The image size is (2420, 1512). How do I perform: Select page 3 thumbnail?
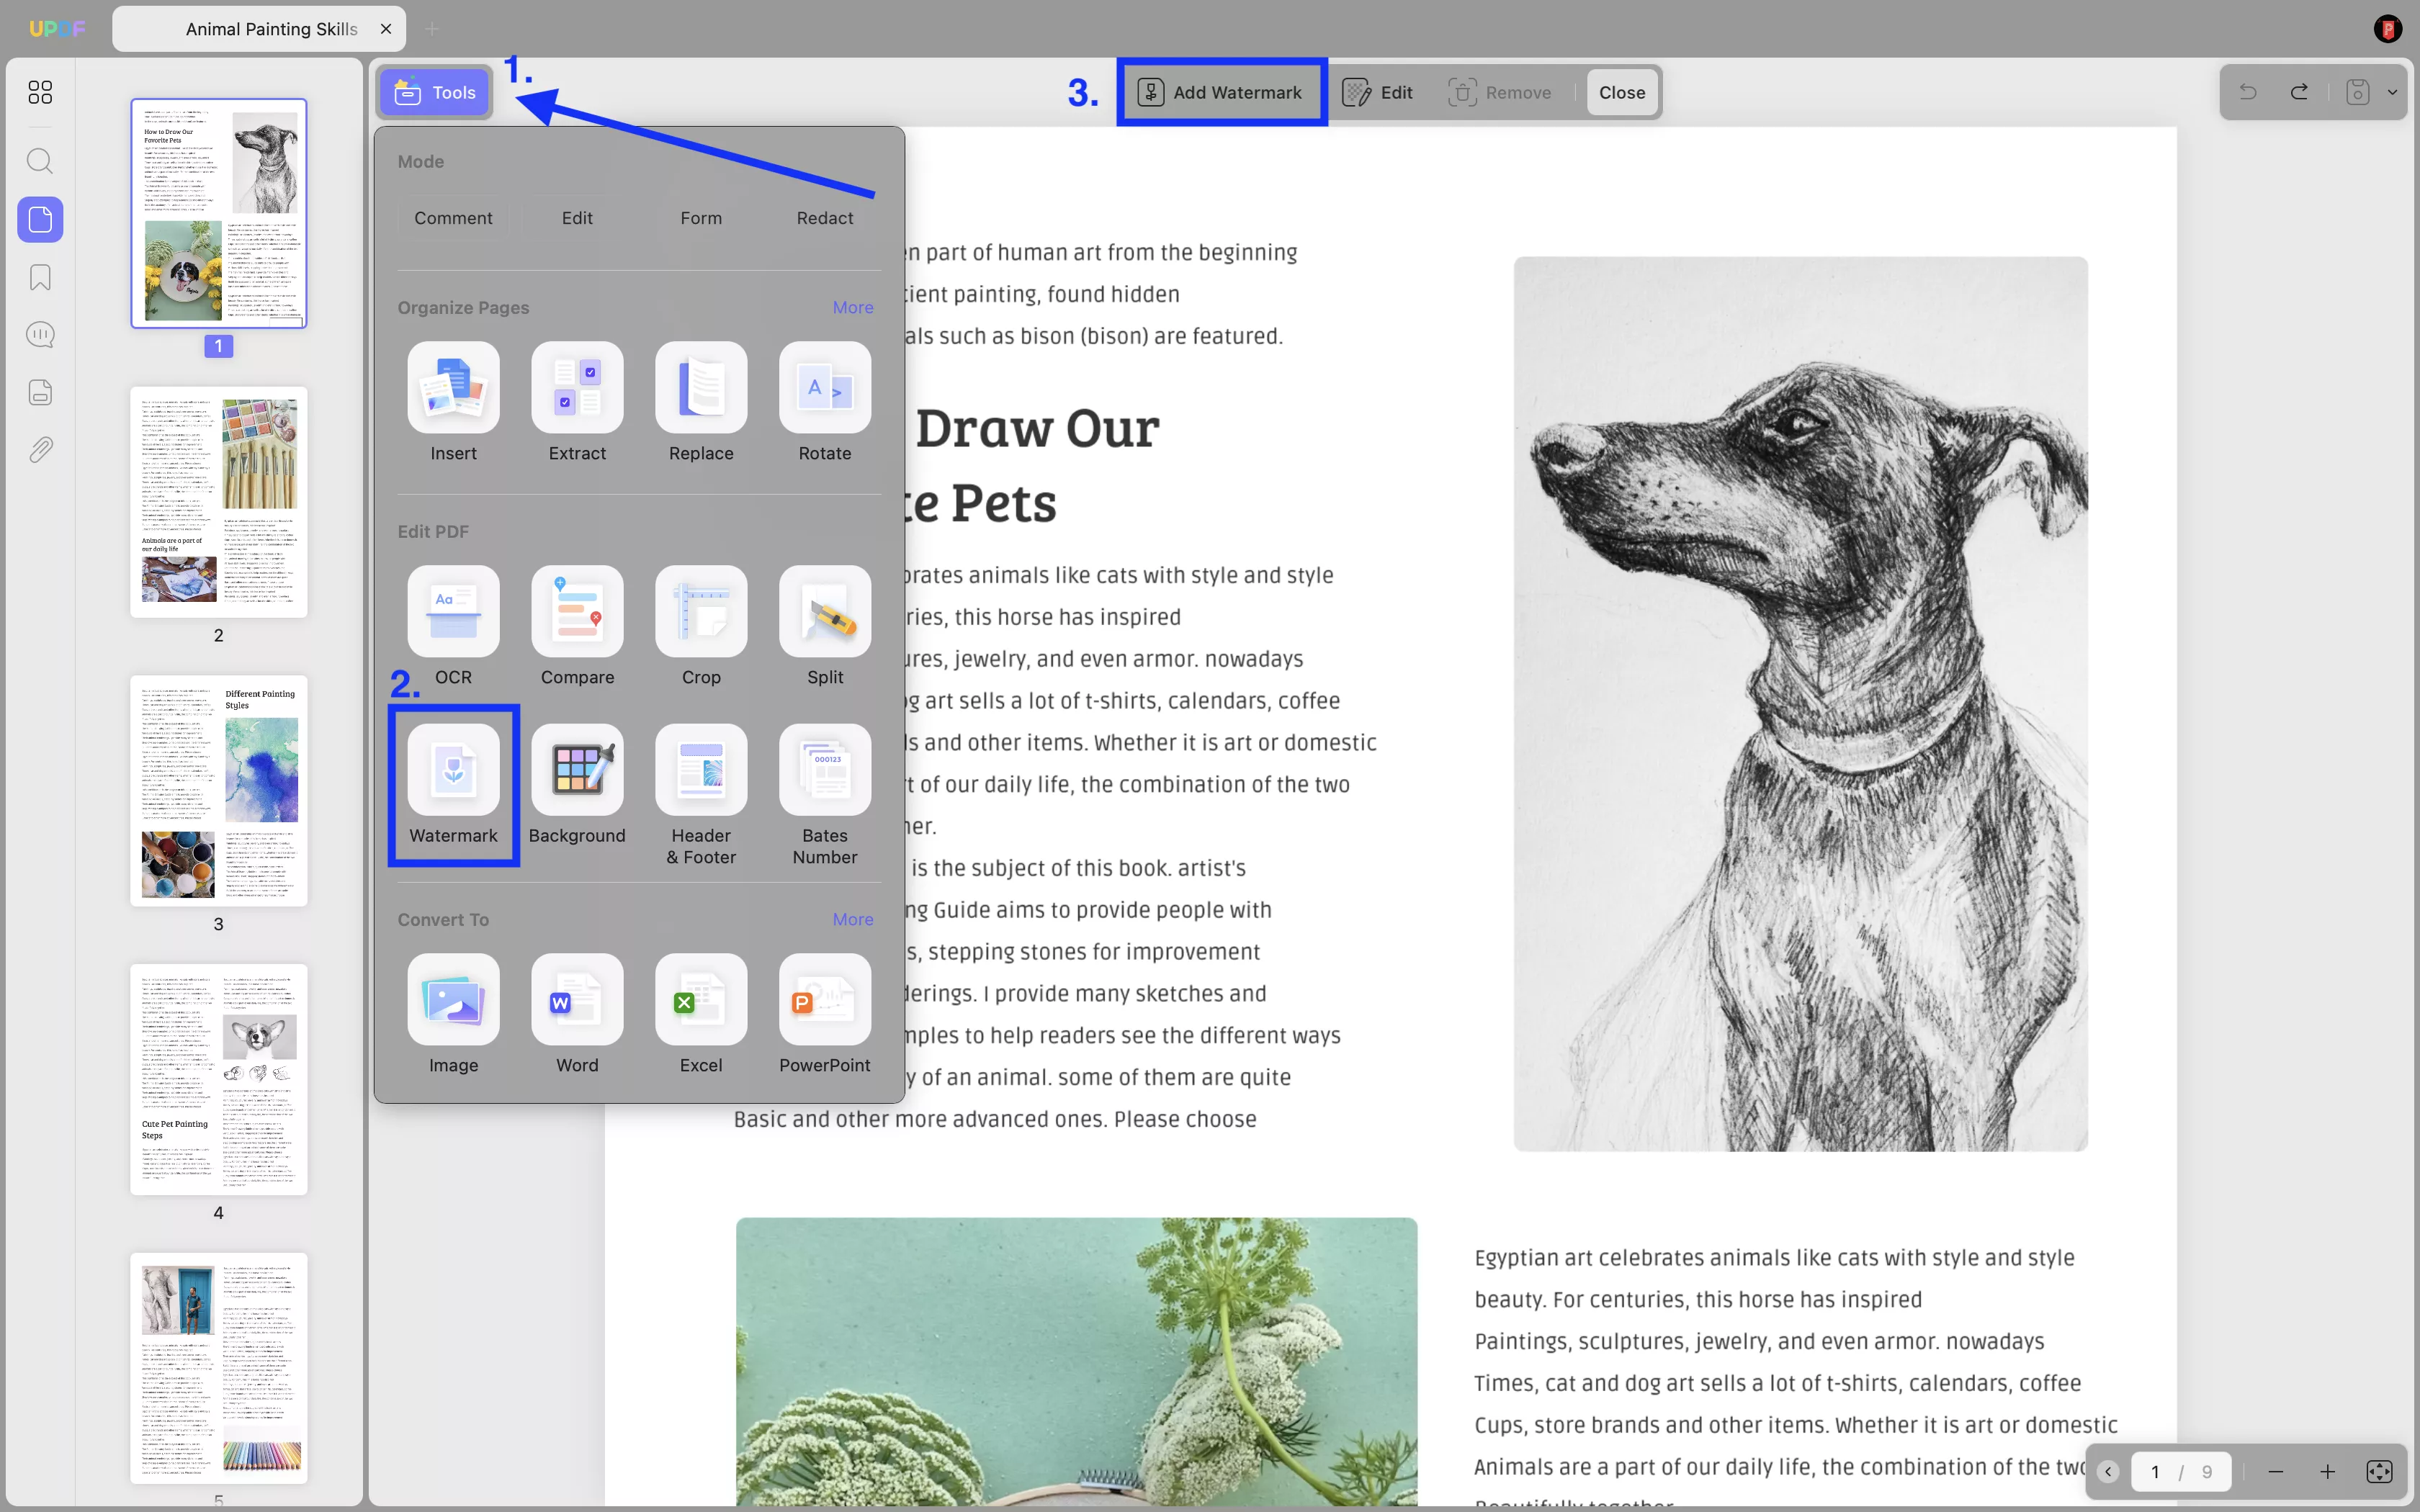point(218,791)
